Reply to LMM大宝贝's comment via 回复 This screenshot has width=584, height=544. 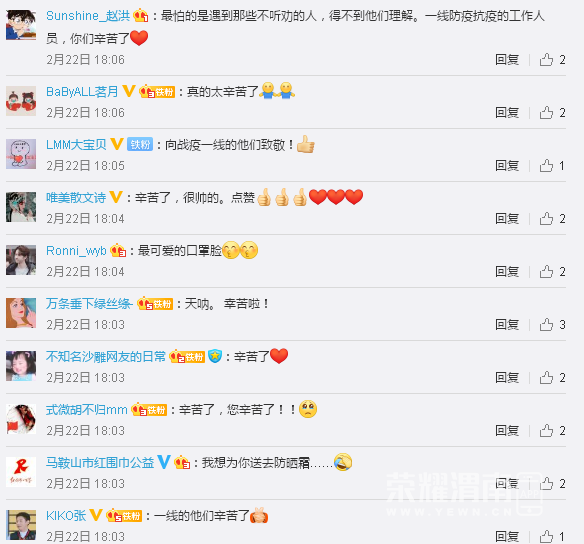(x=507, y=165)
